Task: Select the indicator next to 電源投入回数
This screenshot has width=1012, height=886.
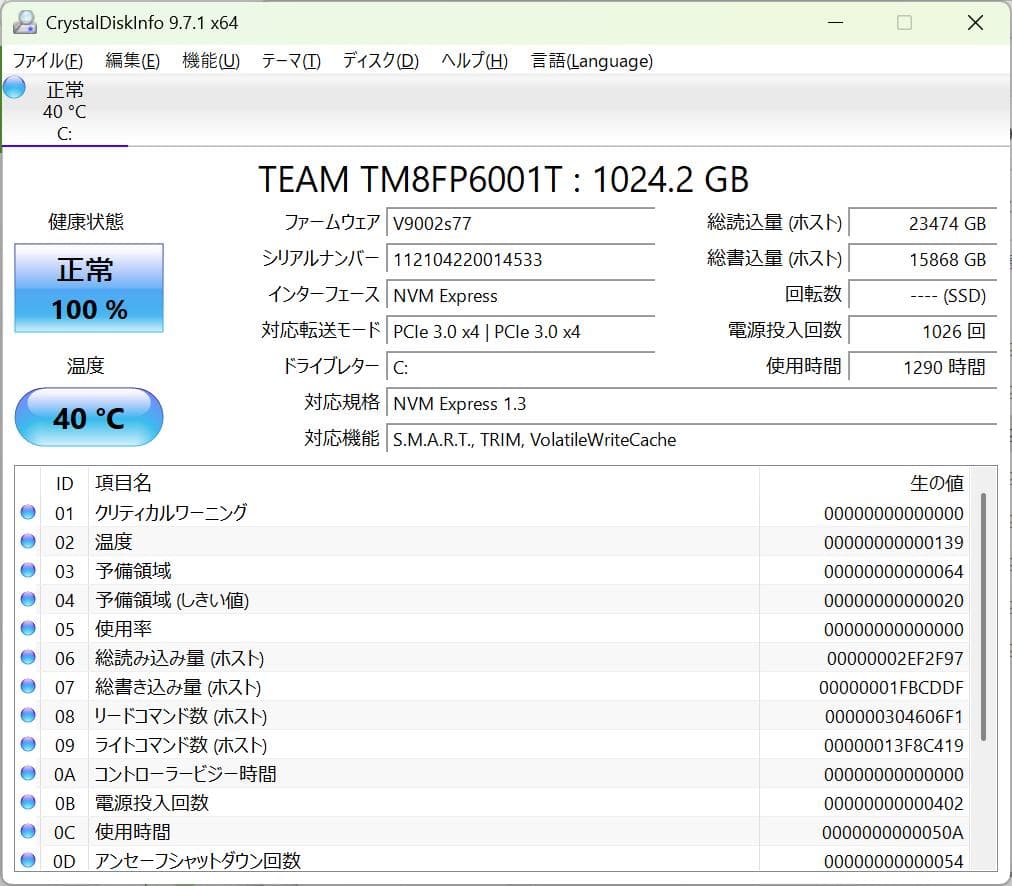Action: pyautogui.click(x=29, y=803)
